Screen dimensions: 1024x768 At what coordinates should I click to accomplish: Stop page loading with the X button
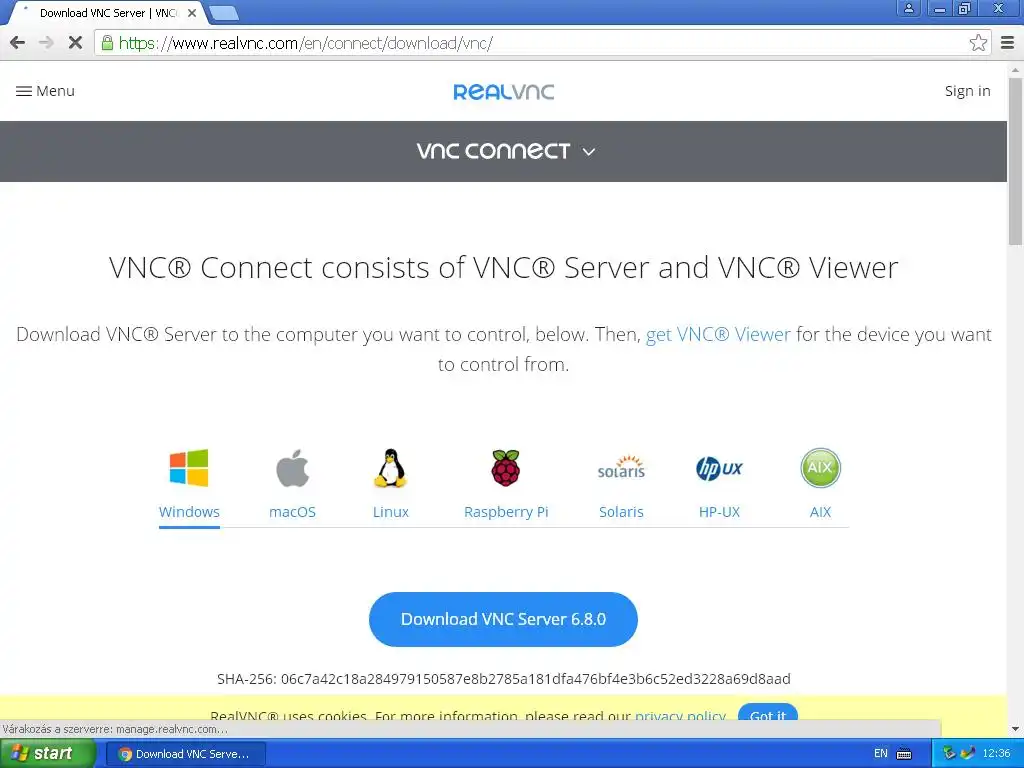pos(75,43)
